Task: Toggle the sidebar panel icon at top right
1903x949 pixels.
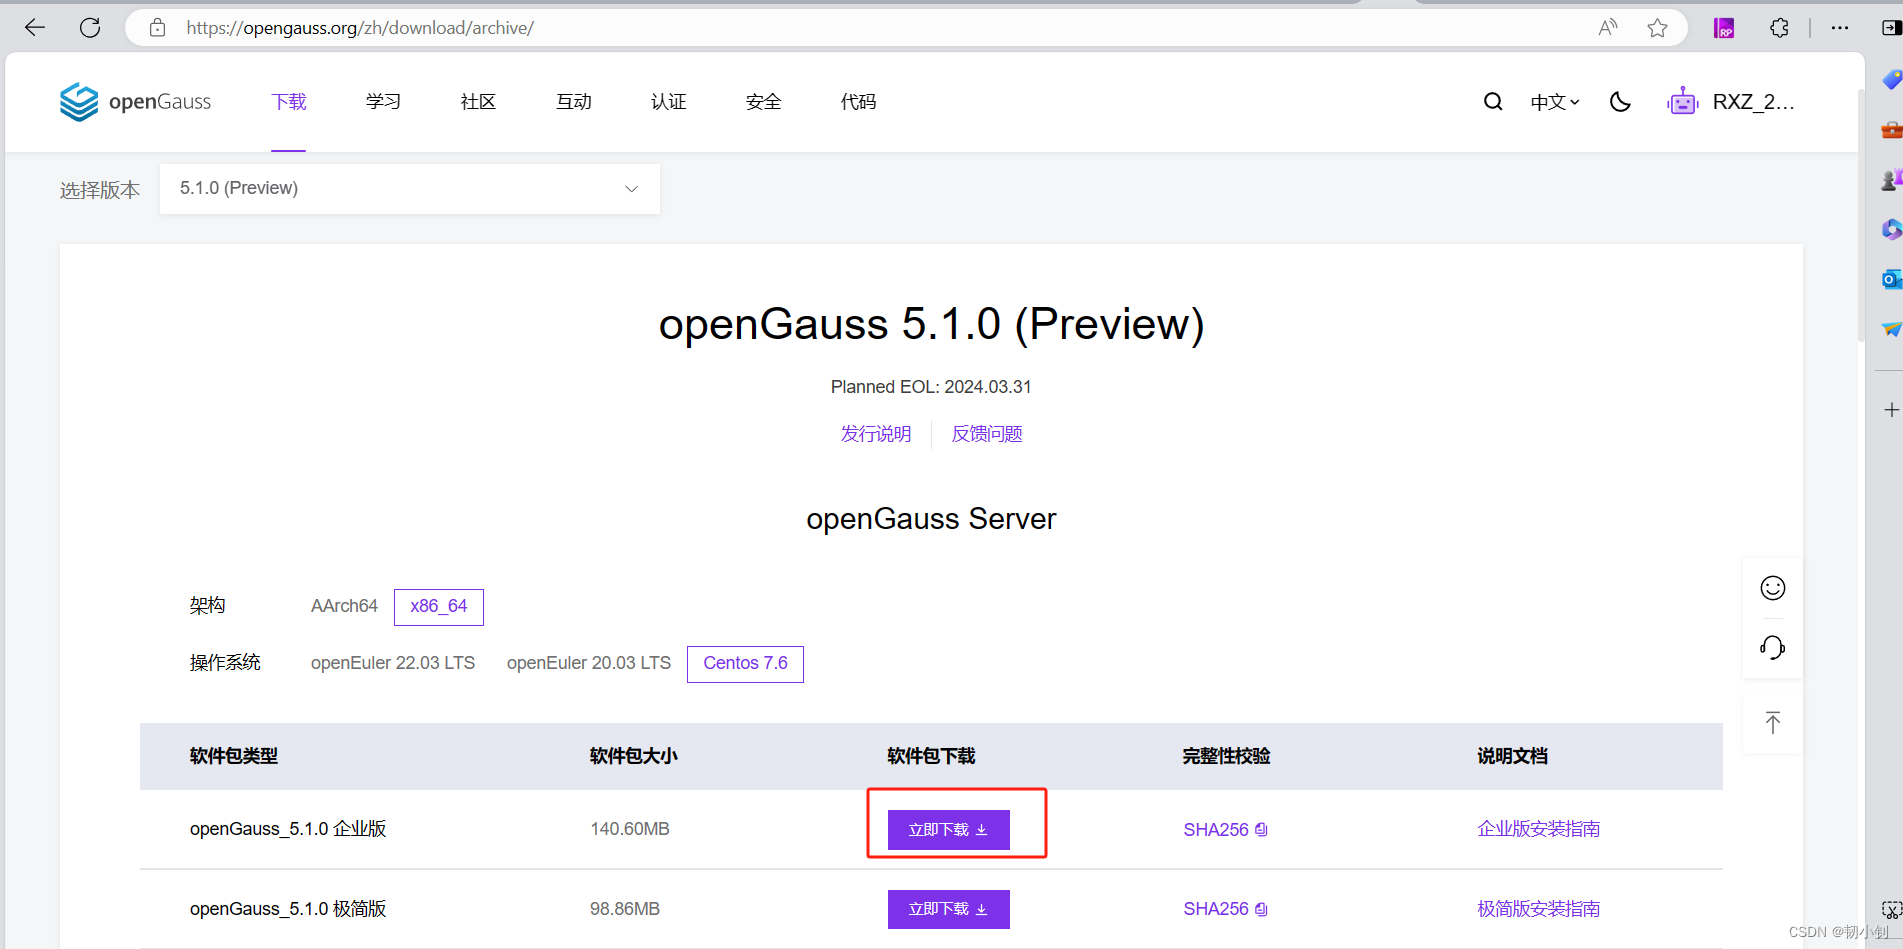Action: coord(1890,28)
